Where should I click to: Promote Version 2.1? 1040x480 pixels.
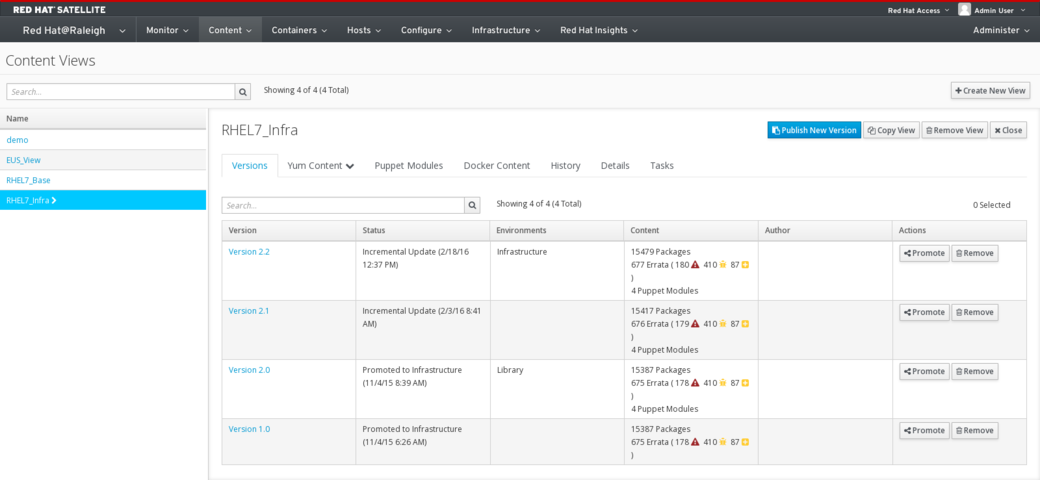924,312
